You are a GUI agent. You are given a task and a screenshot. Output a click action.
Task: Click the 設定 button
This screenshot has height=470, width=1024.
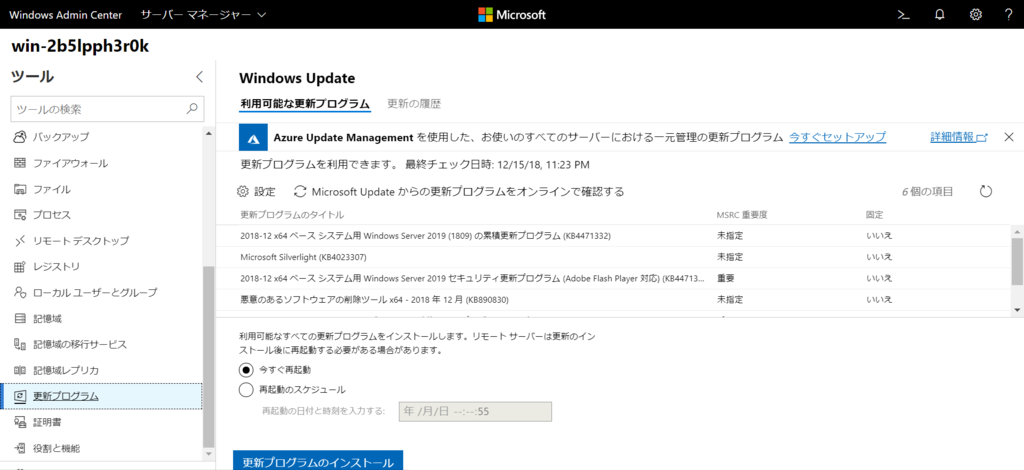point(256,192)
